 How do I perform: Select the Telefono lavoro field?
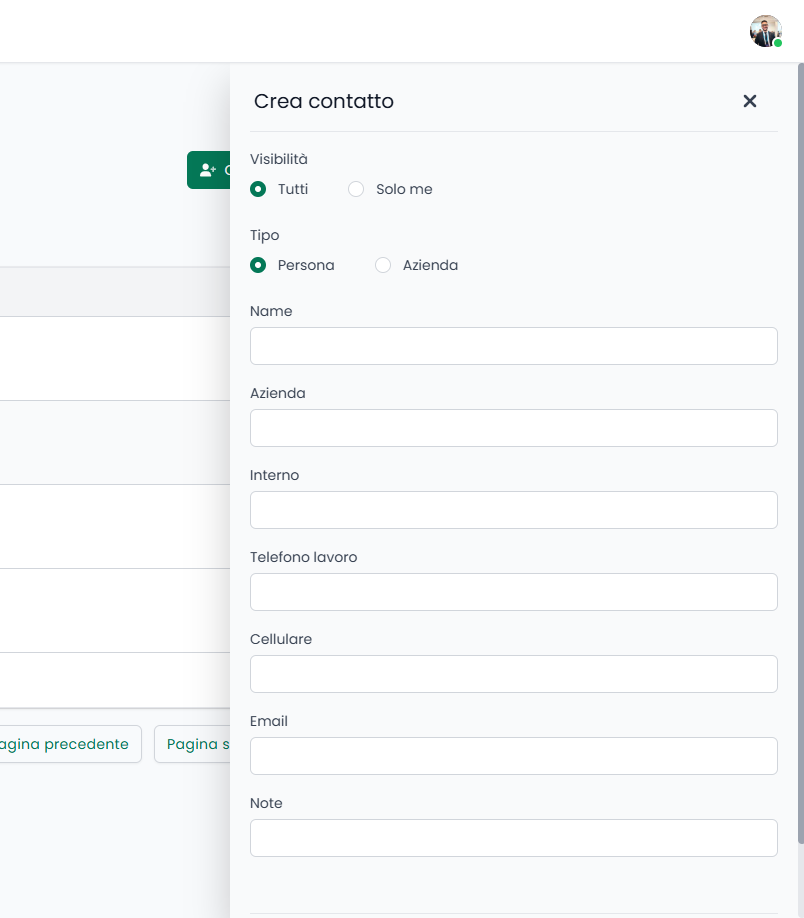[513, 592]
